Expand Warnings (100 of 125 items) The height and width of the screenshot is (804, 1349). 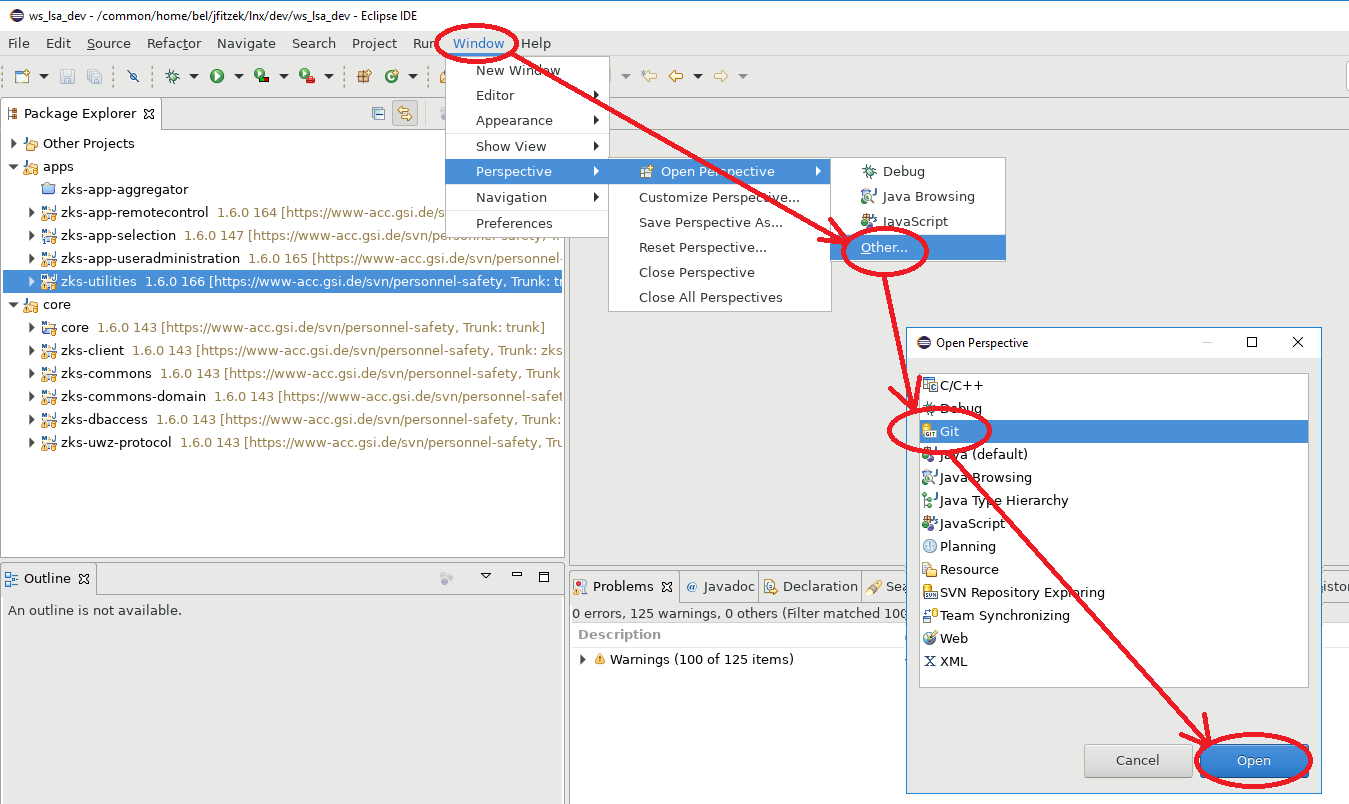[x=583, y=660]
